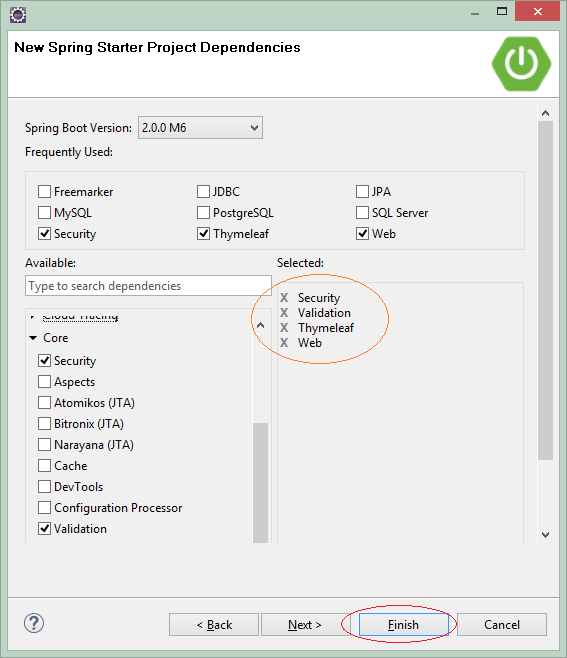Click the available list scroll up arrow
Image resolution: width=567 pixels, height=658 pixels.
(x=260, y=325)
